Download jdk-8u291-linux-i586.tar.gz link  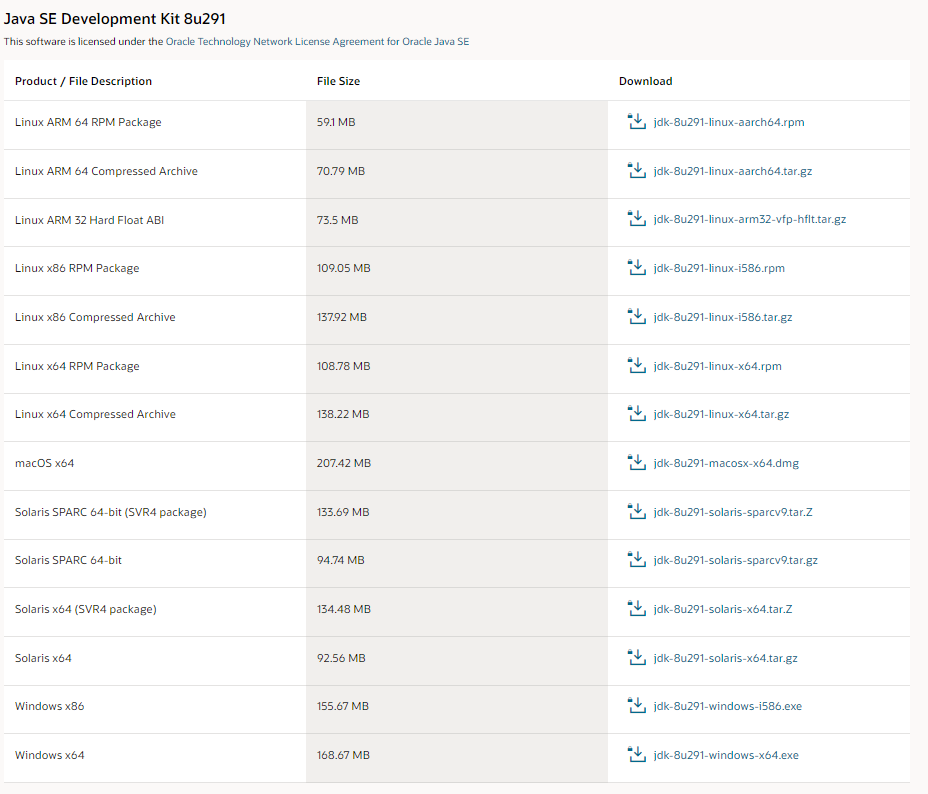[723, 317]
